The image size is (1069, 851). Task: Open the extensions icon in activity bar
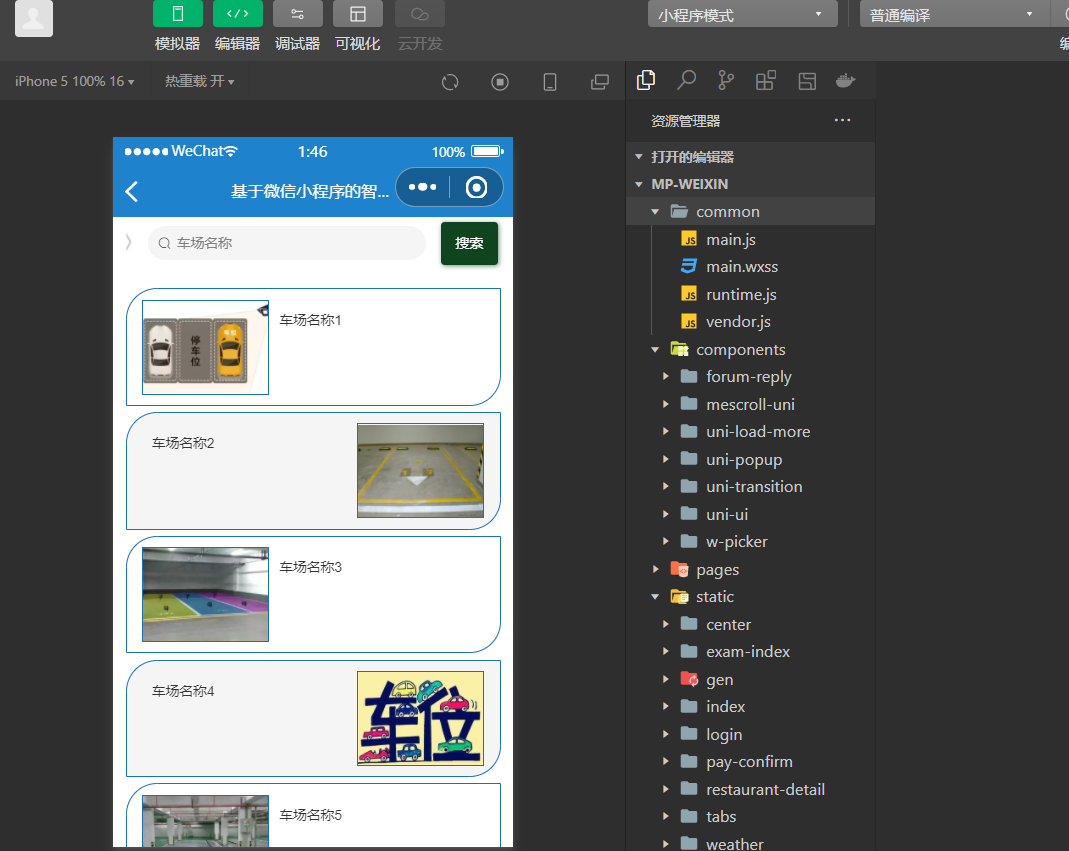766,80
